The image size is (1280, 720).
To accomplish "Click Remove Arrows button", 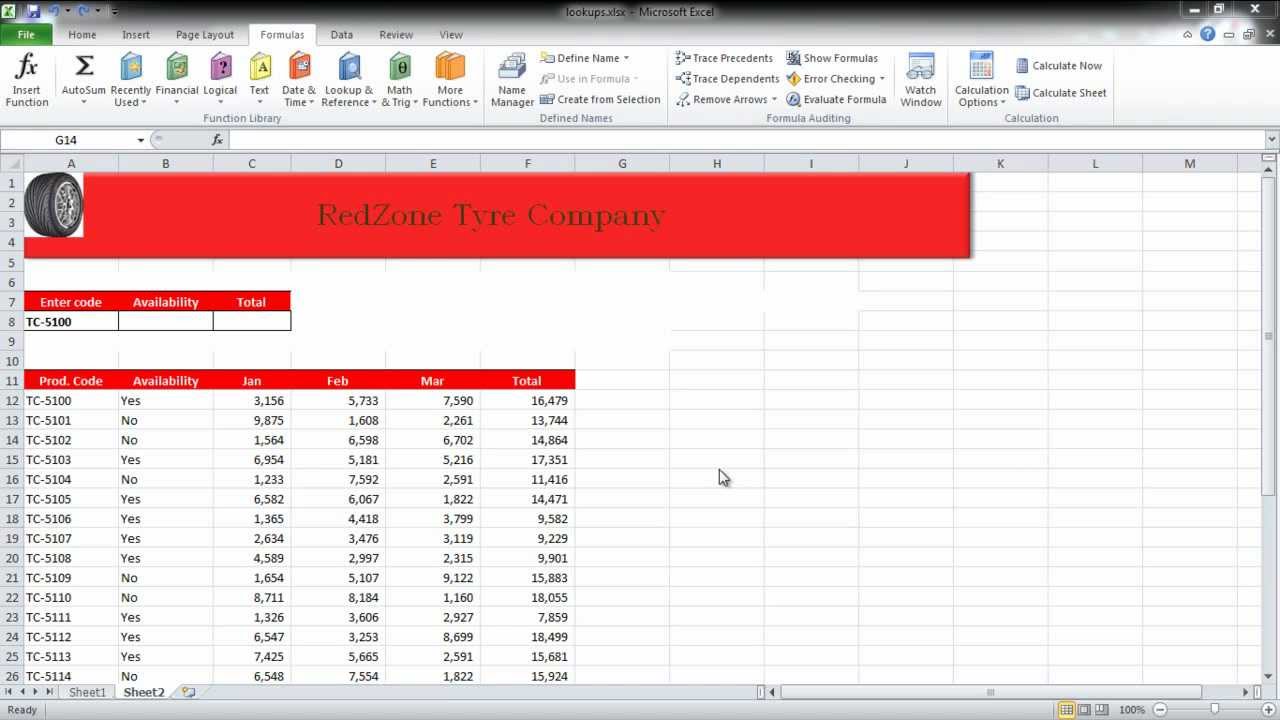I will pyautogui.click(x=721, y=100).
